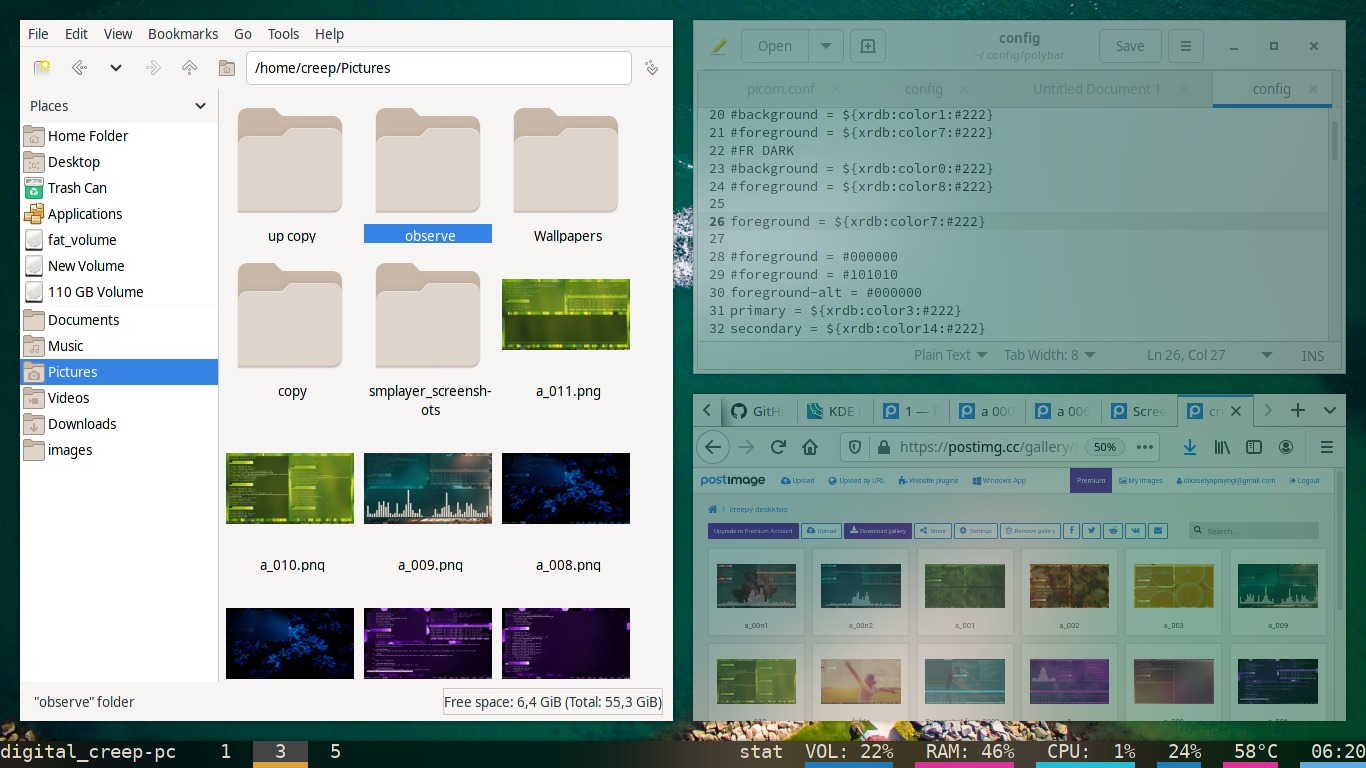
Task: Go forward in the file manager
Action: coord(153,68)
